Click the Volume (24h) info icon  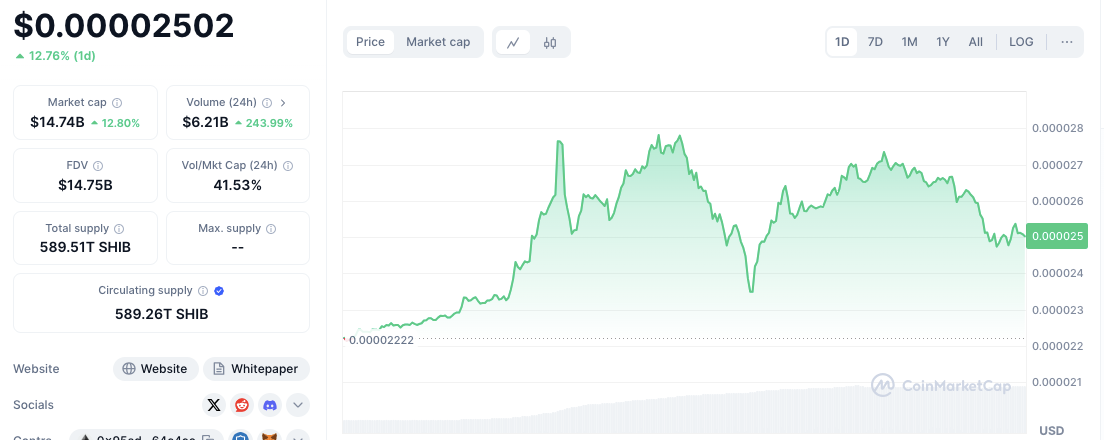coord(267,103)
